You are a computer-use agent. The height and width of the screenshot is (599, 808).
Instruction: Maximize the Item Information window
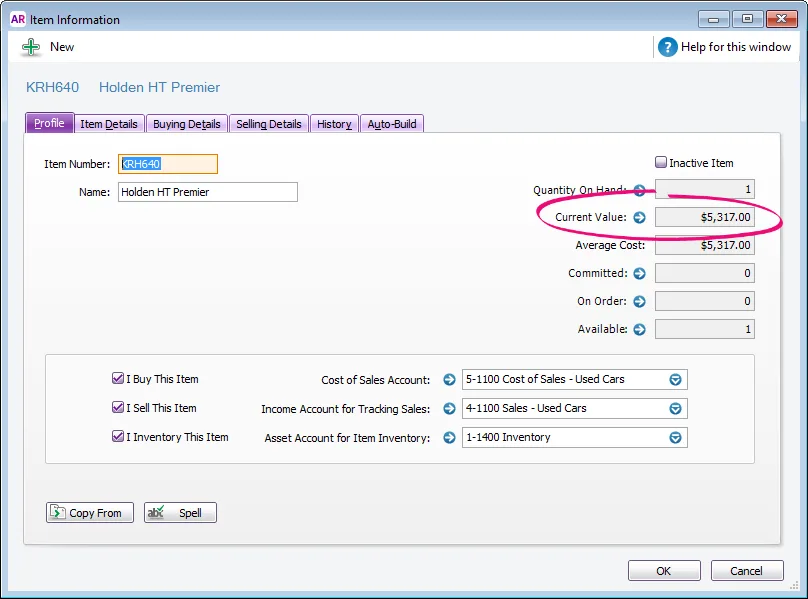pos(747,19)
